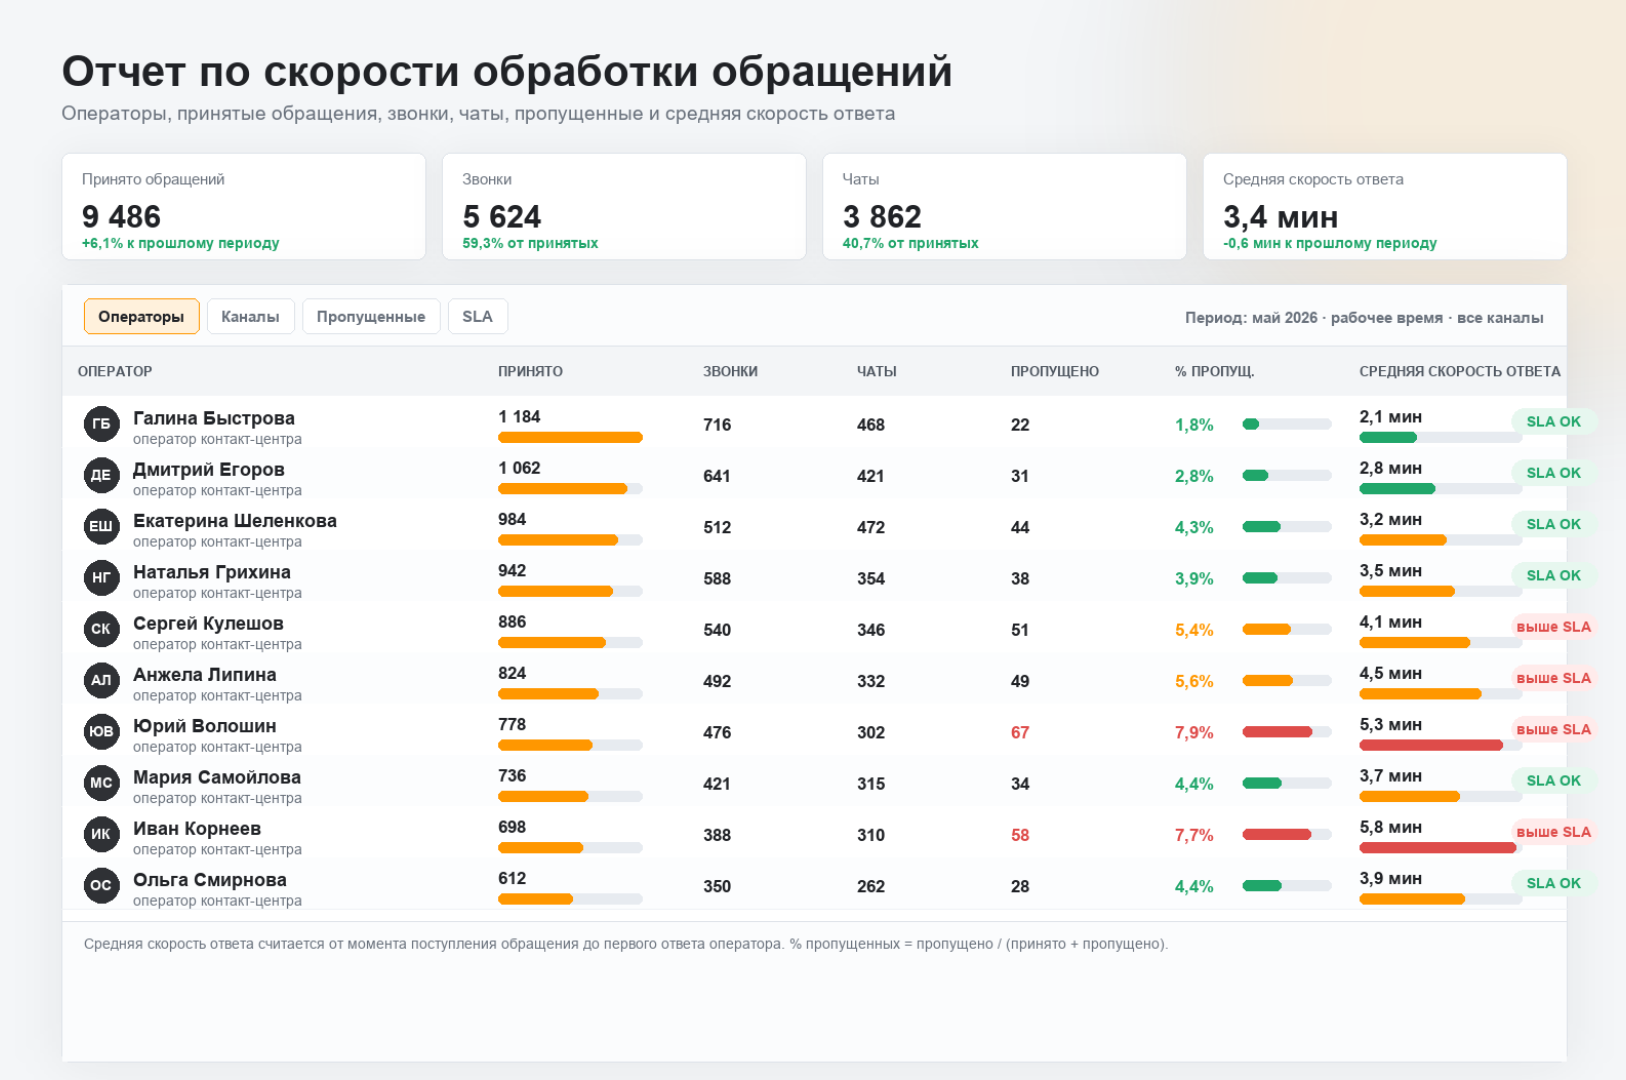This screenshot has width=1626, height=1080.
Task: Select the ЕШ avatar icon
Action: pyautogui.click(x=101, y=526)
